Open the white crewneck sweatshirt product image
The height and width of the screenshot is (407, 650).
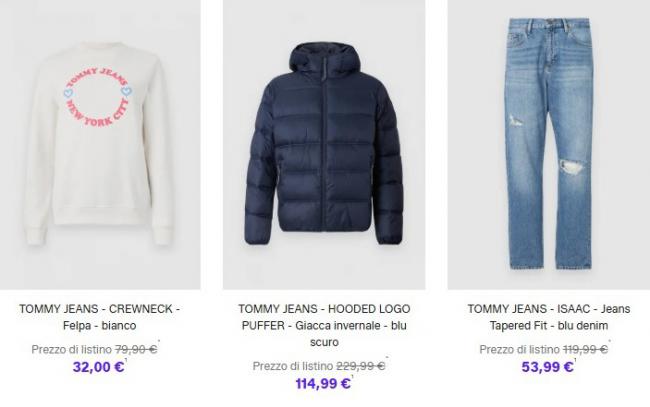point(100,144)
